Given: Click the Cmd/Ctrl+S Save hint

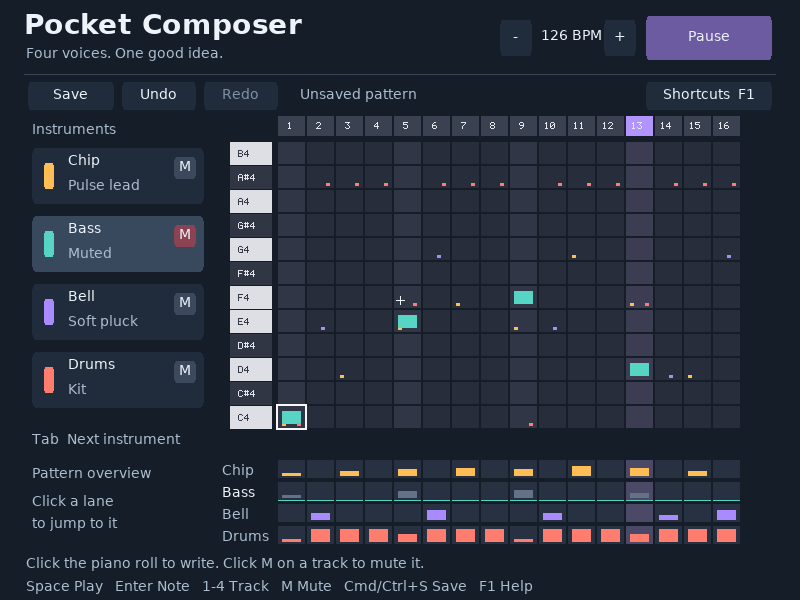Looking at the screenshot, I should (405, 586).
